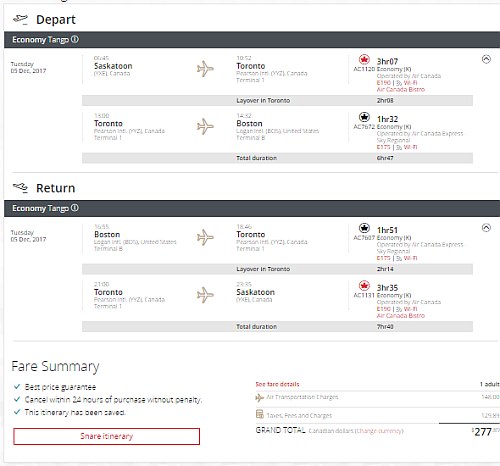Viewport: 500px width, 466px height.
Task: Click the airplane icon between Boston and Toronto
Action: [x=205, y=237]
